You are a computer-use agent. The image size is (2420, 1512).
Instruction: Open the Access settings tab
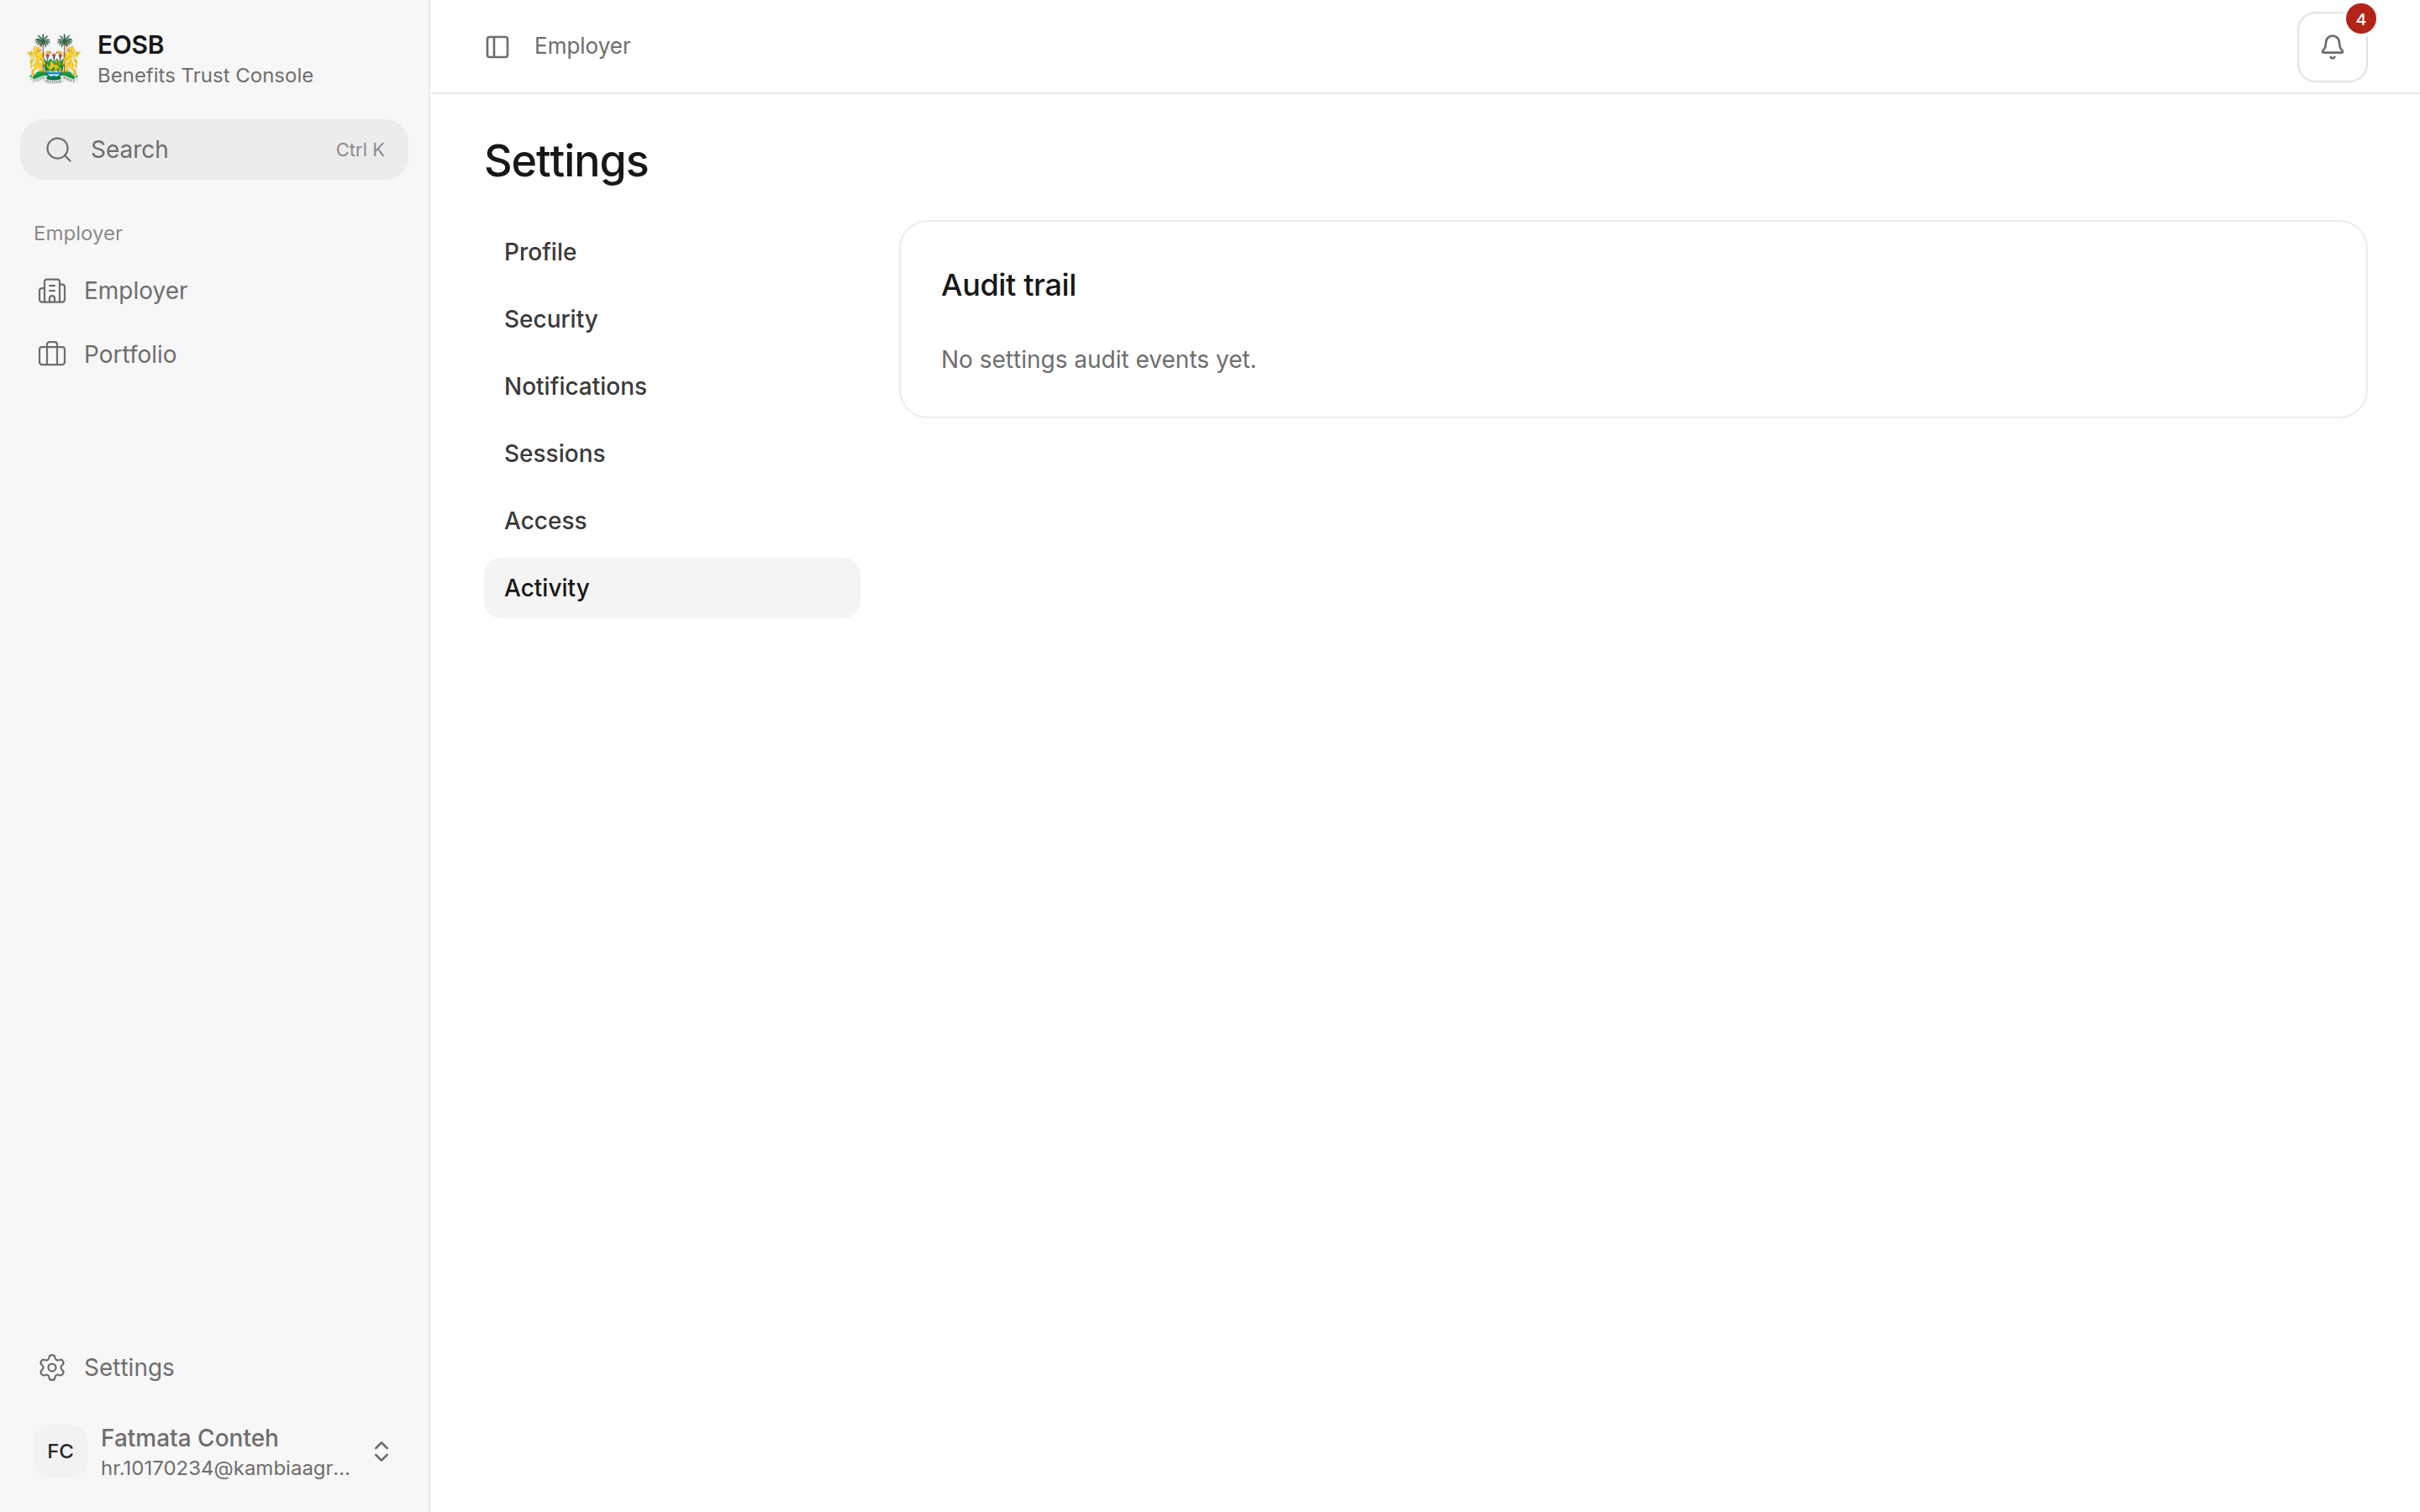pyautogui.click(x=672, y=520)
